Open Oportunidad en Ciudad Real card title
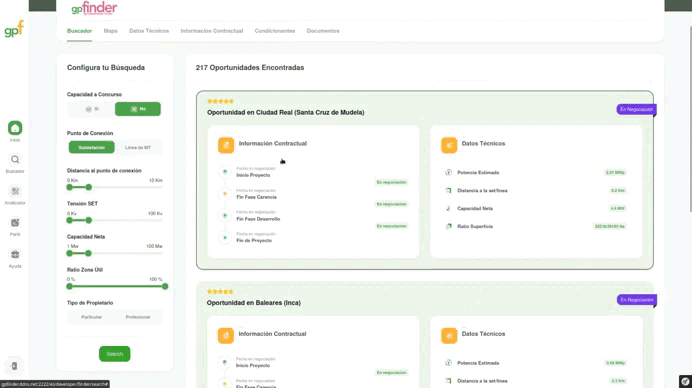 [x=286, y=113]
